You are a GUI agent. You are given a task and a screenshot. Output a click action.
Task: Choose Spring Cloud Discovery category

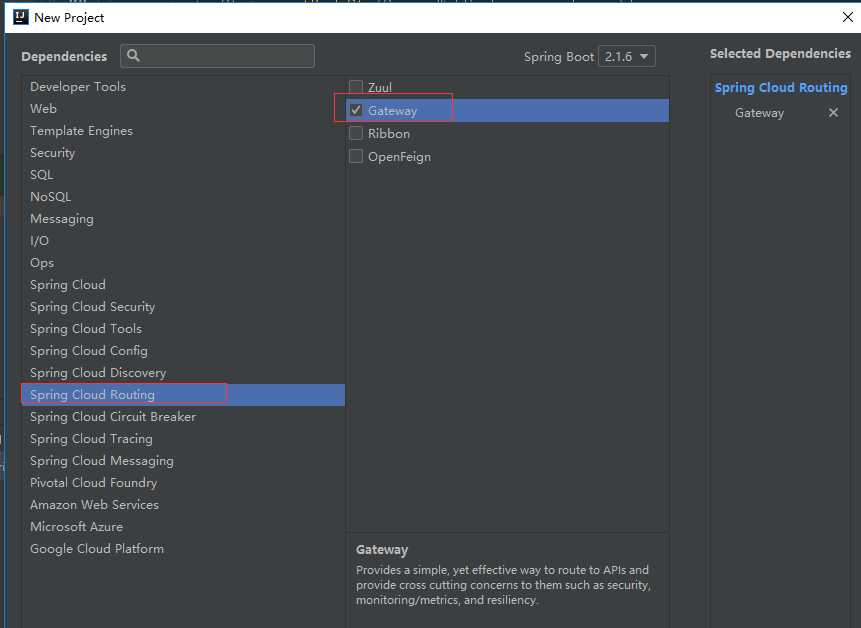(183, 372)
